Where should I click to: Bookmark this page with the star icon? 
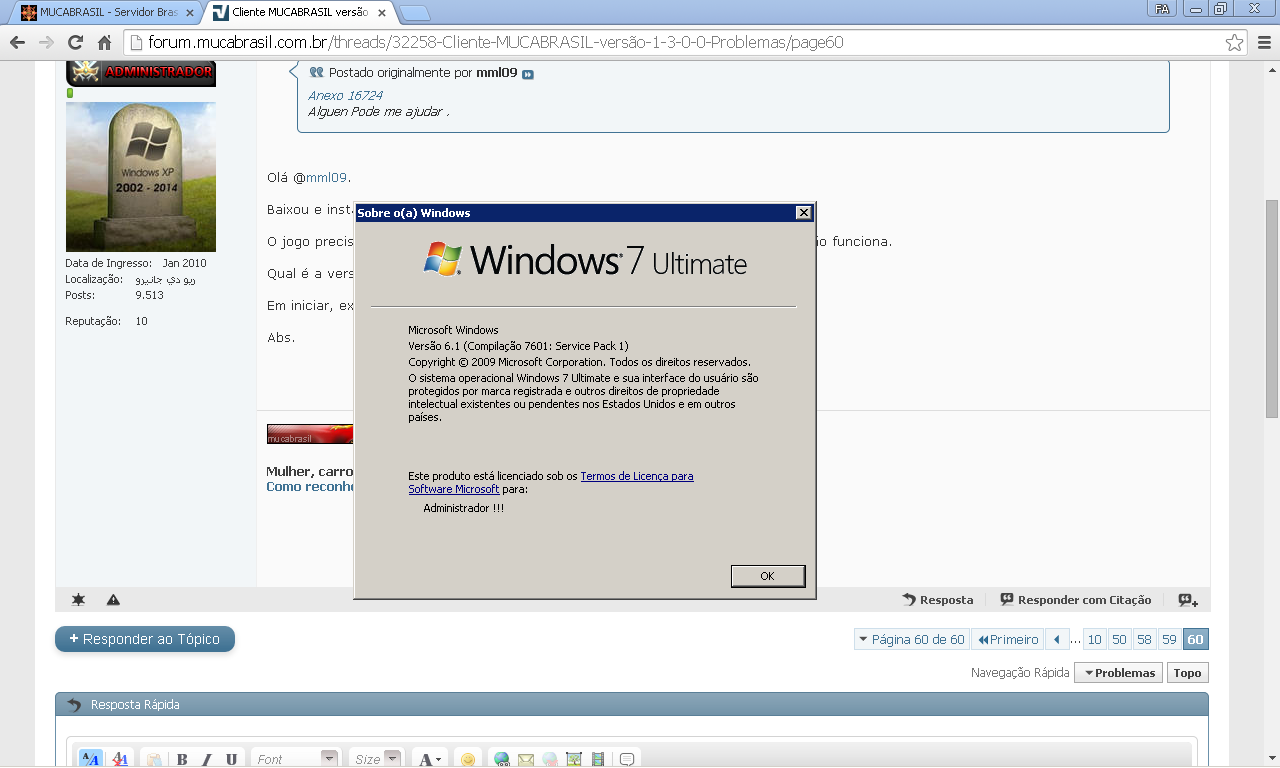click(1235, 43)
